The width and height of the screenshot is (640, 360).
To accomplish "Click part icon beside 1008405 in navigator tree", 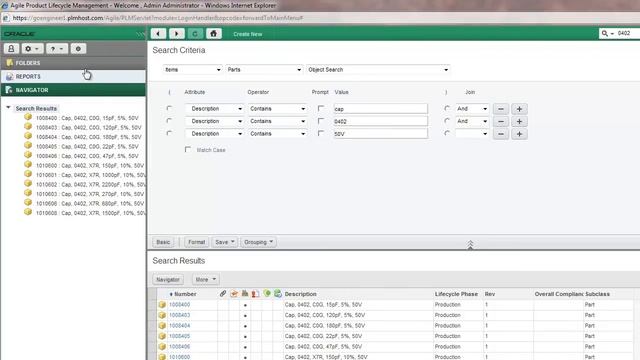I will coord(28,145).
